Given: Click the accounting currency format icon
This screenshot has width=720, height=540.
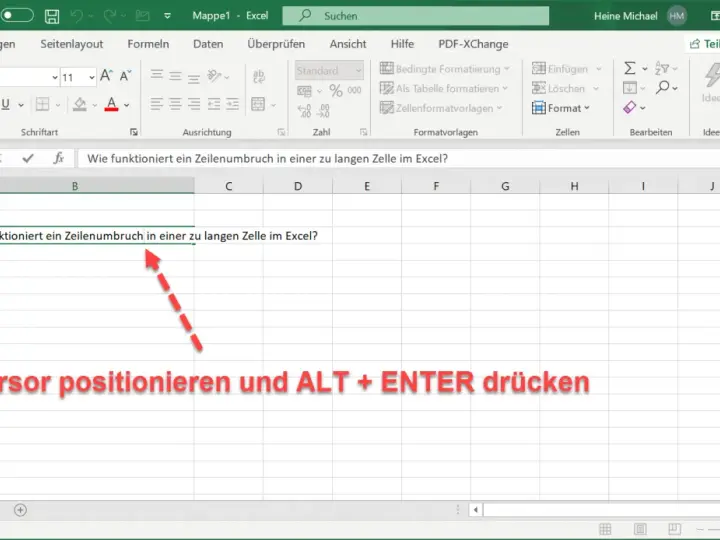Looking at the screenshot, I should click(304, 91).
